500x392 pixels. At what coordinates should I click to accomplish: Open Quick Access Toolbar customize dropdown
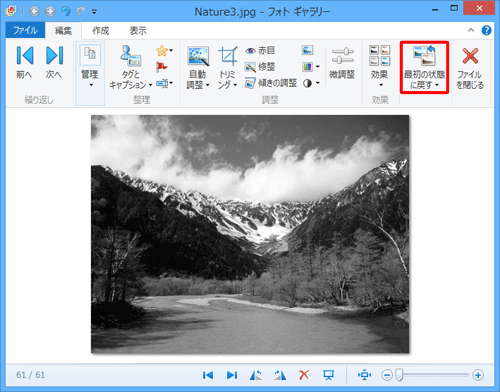(94, 12)
